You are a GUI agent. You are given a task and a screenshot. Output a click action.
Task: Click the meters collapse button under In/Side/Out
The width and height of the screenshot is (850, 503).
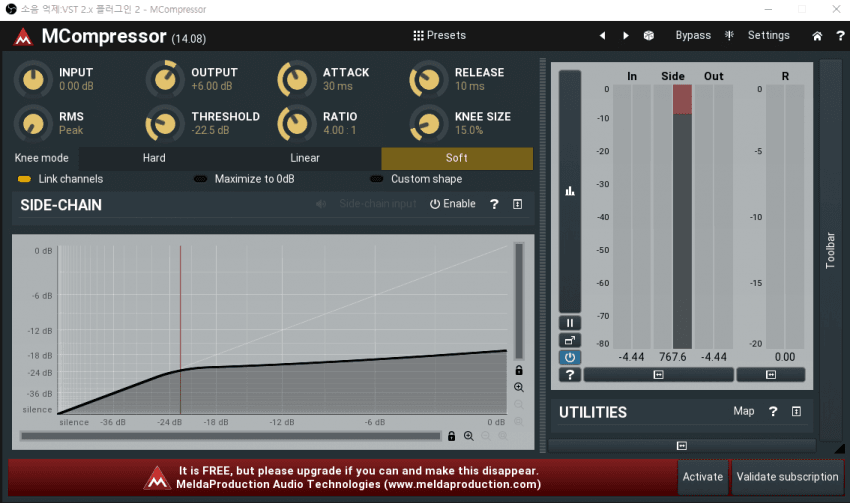[659, 375]
